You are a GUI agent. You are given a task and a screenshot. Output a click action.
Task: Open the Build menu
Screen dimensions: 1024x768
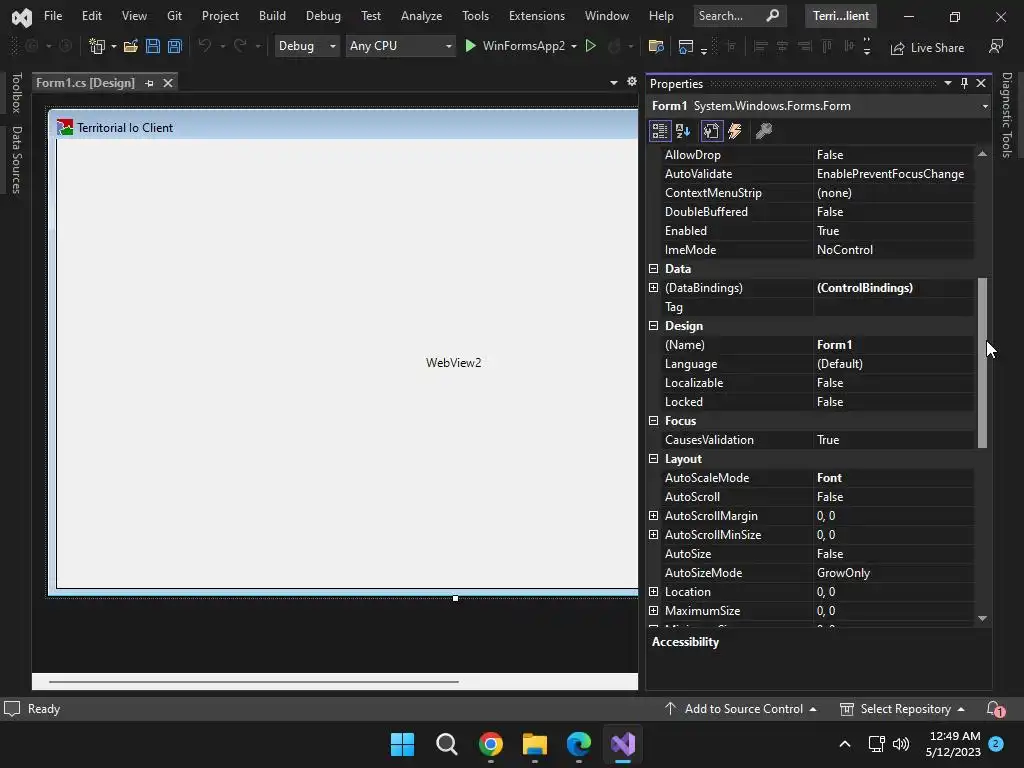coord(272,16)
